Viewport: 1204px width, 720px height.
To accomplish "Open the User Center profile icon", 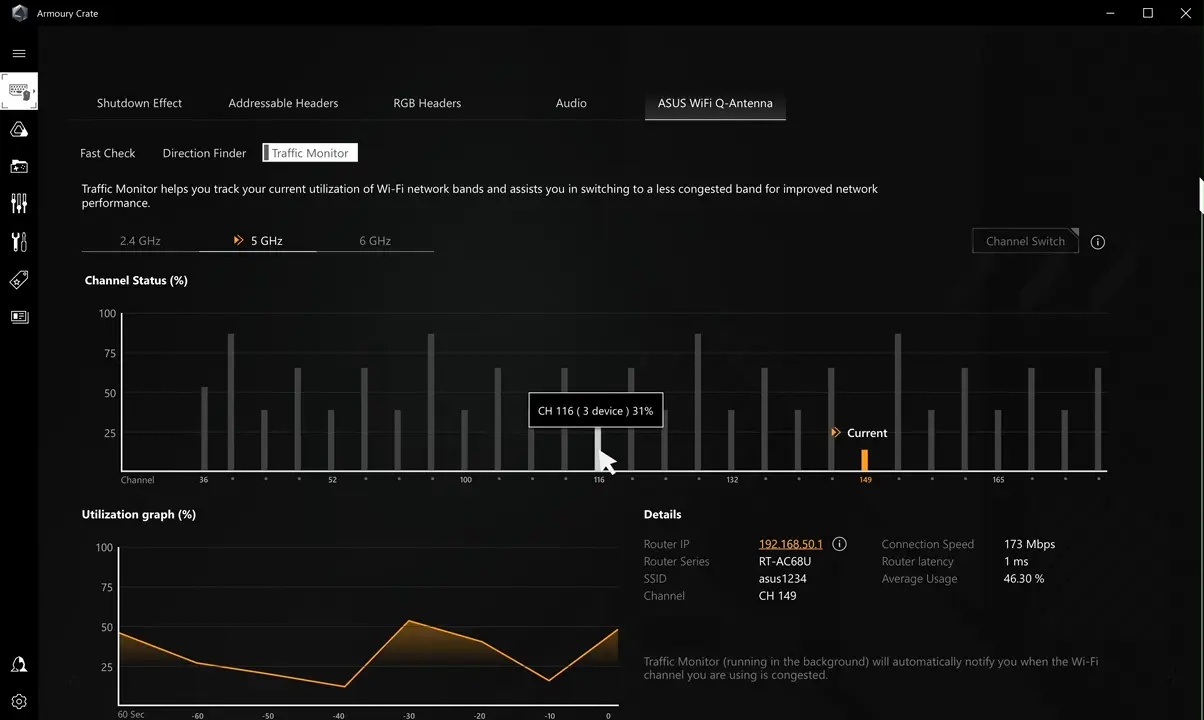I will [x=19, y=665].
